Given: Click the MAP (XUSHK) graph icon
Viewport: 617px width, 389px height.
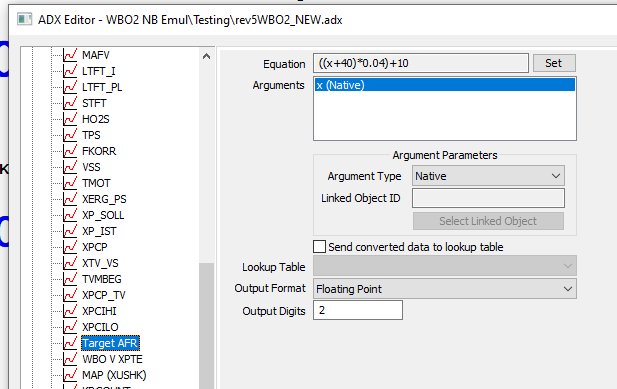Looking at the screenshot, I should 70,375.
